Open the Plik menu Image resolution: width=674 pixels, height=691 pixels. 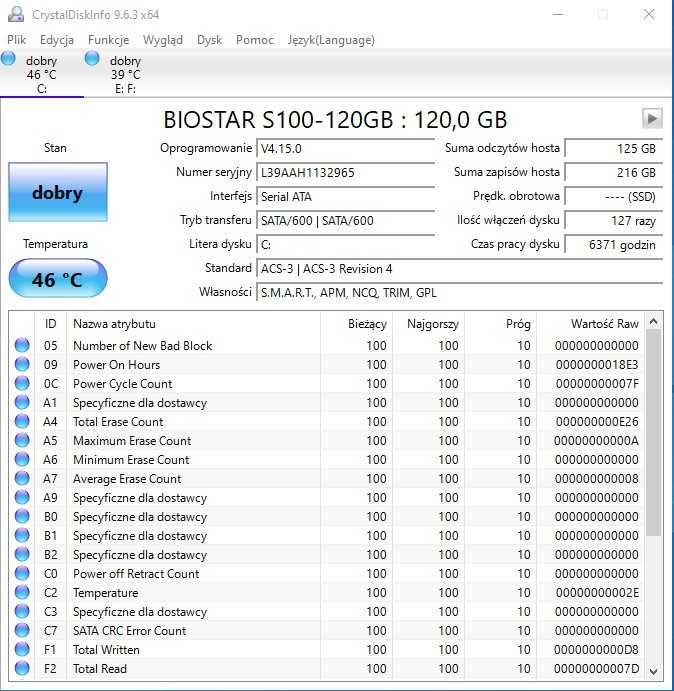tap(16, 40)
